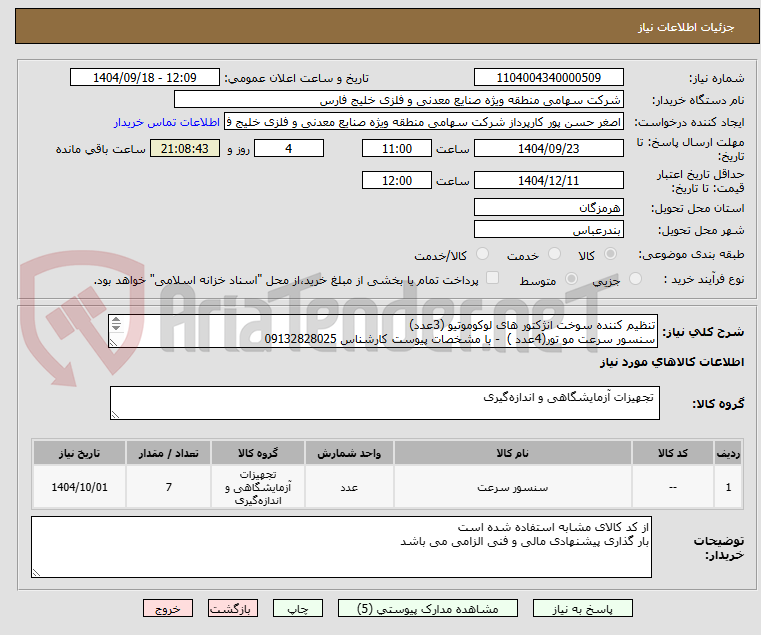This screenshot has height=635, width=761.
Task: Click the days remaining field showing 4
Action: 289,149
